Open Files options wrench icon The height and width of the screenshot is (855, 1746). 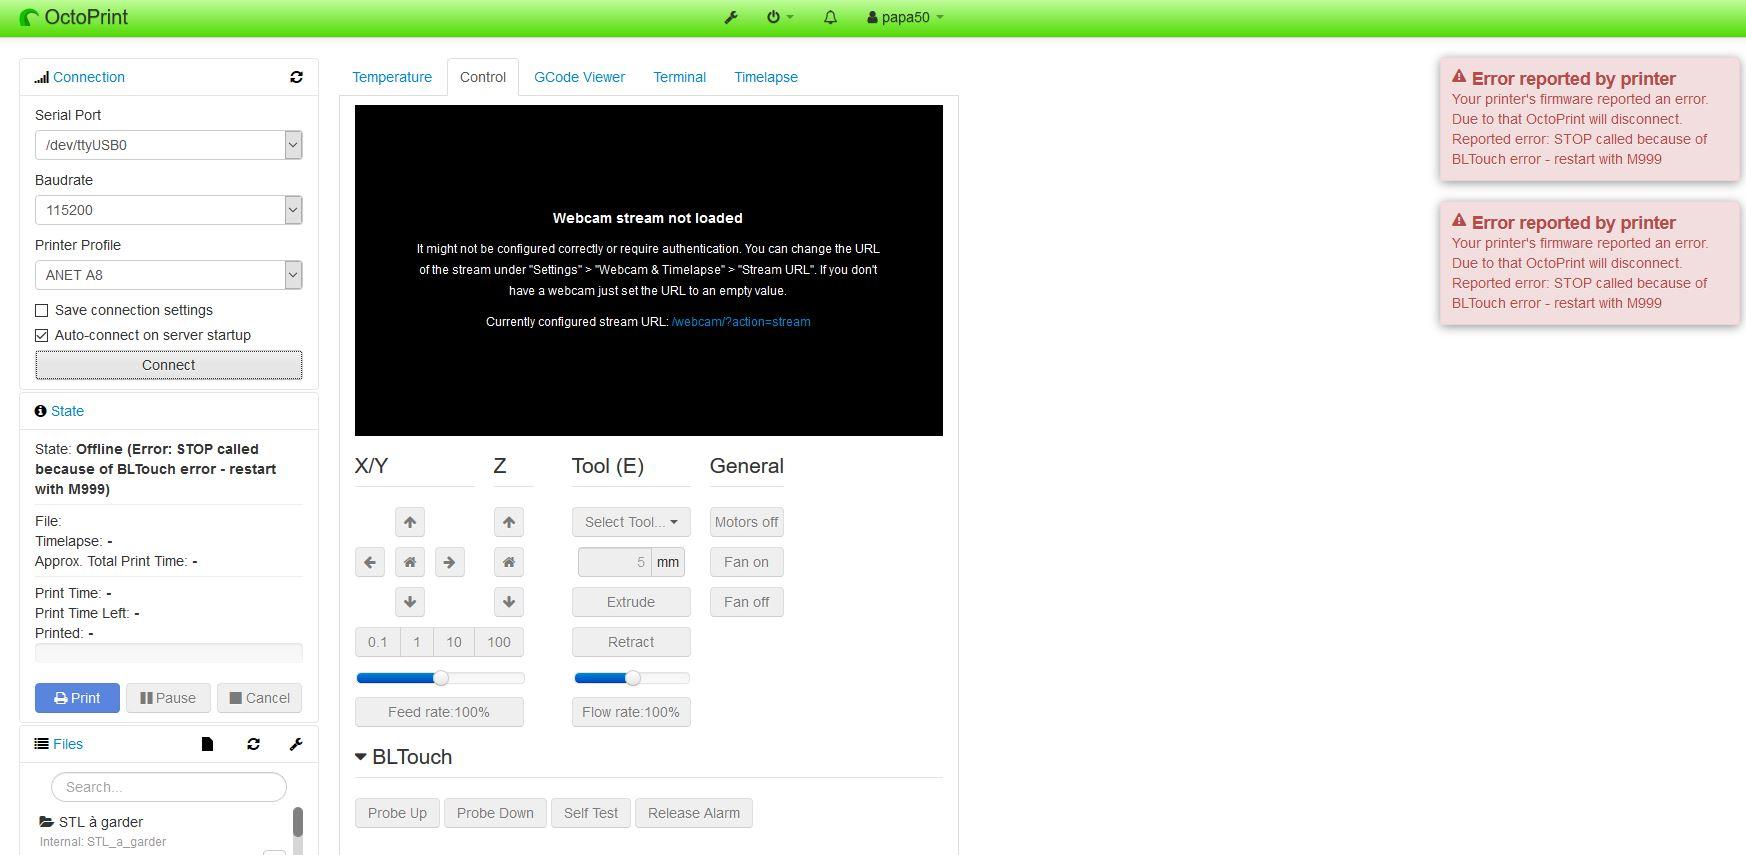(x=296, y=744)
